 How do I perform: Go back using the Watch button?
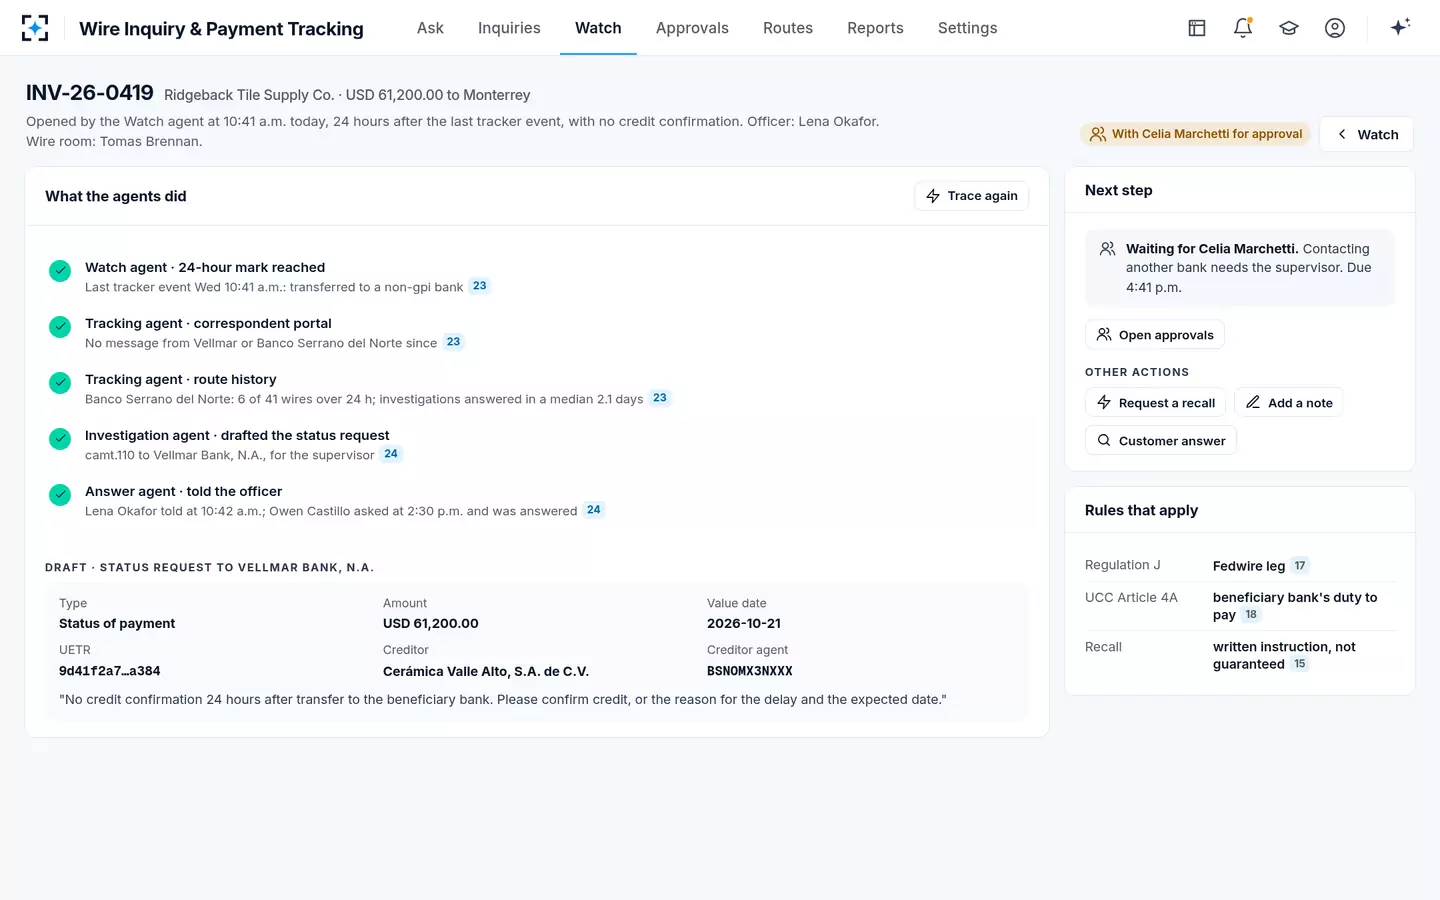pos(1366,134)
